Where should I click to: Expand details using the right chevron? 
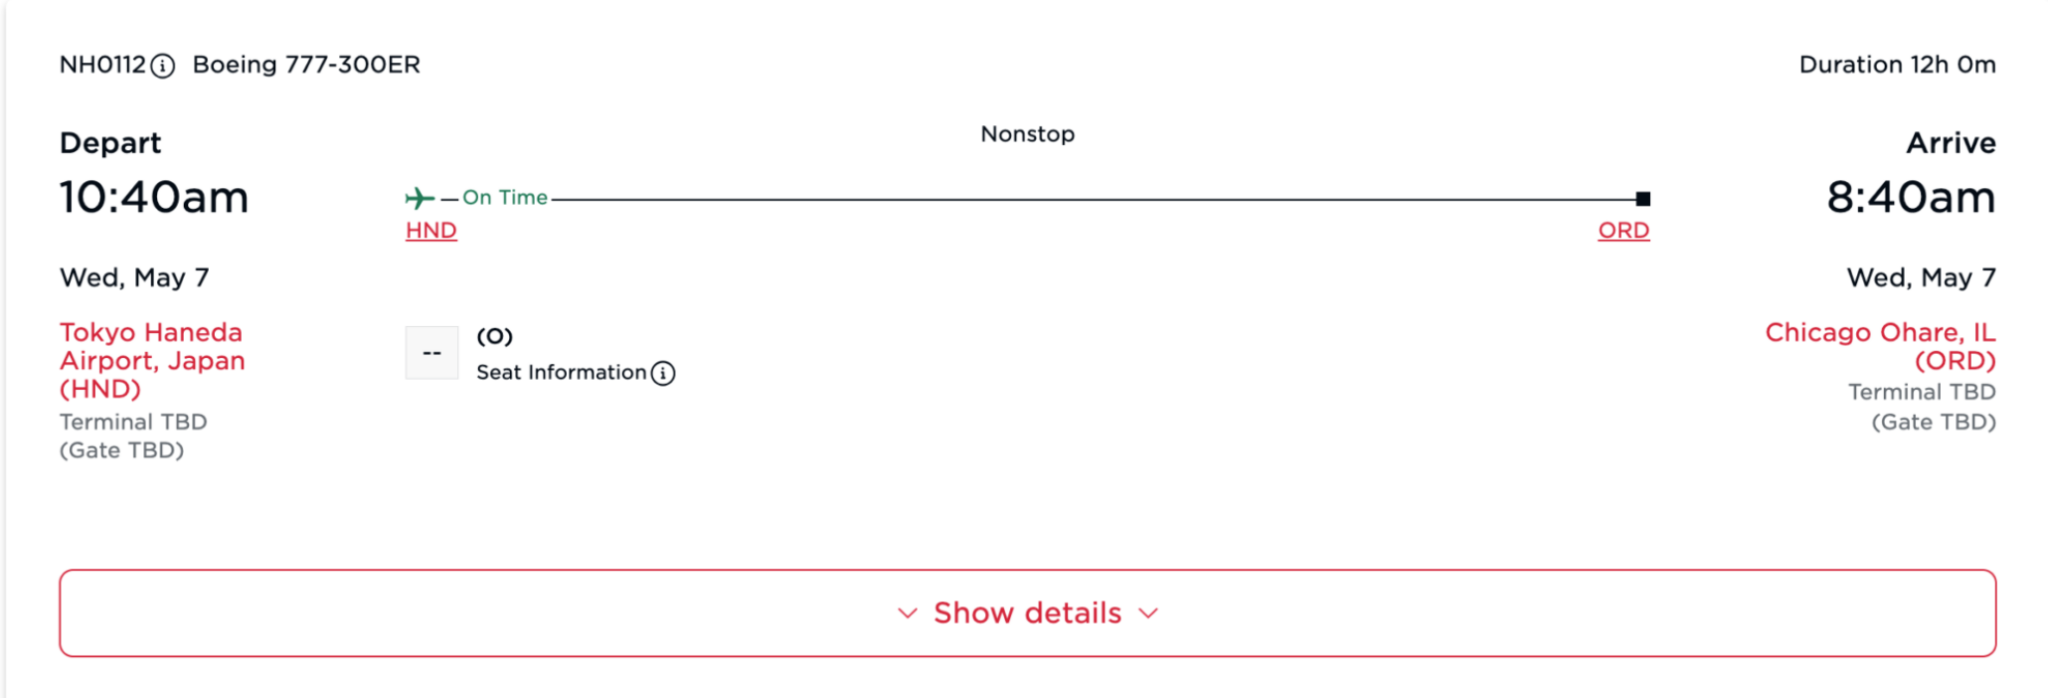[1149, 613]
